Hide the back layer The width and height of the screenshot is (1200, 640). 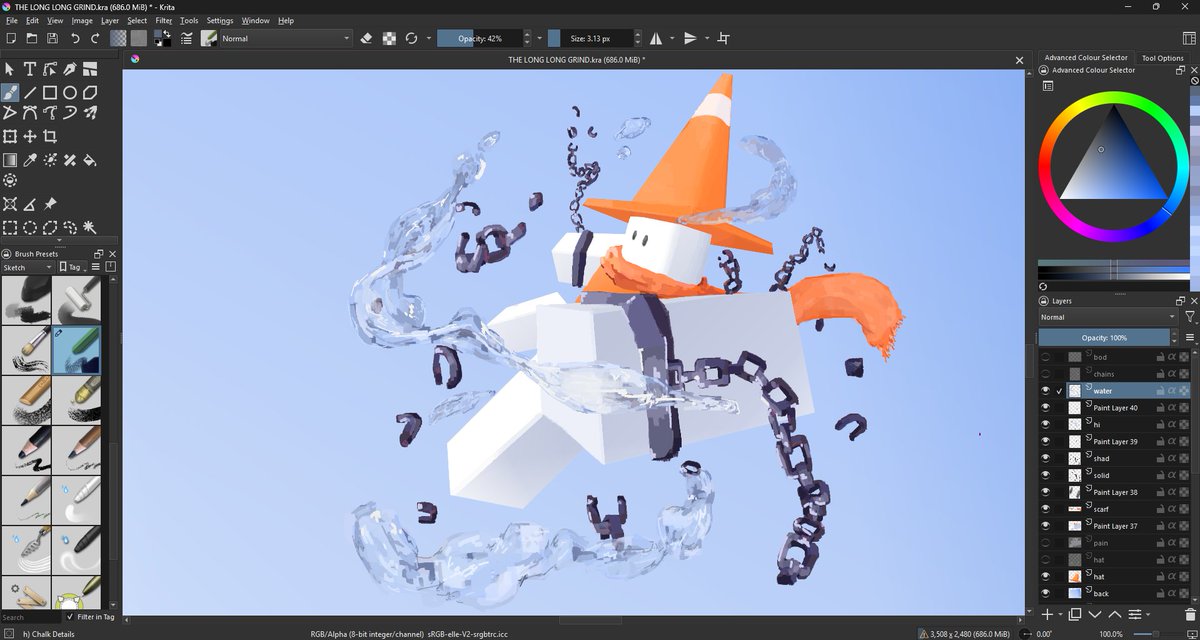click(x=1046, y=593)
